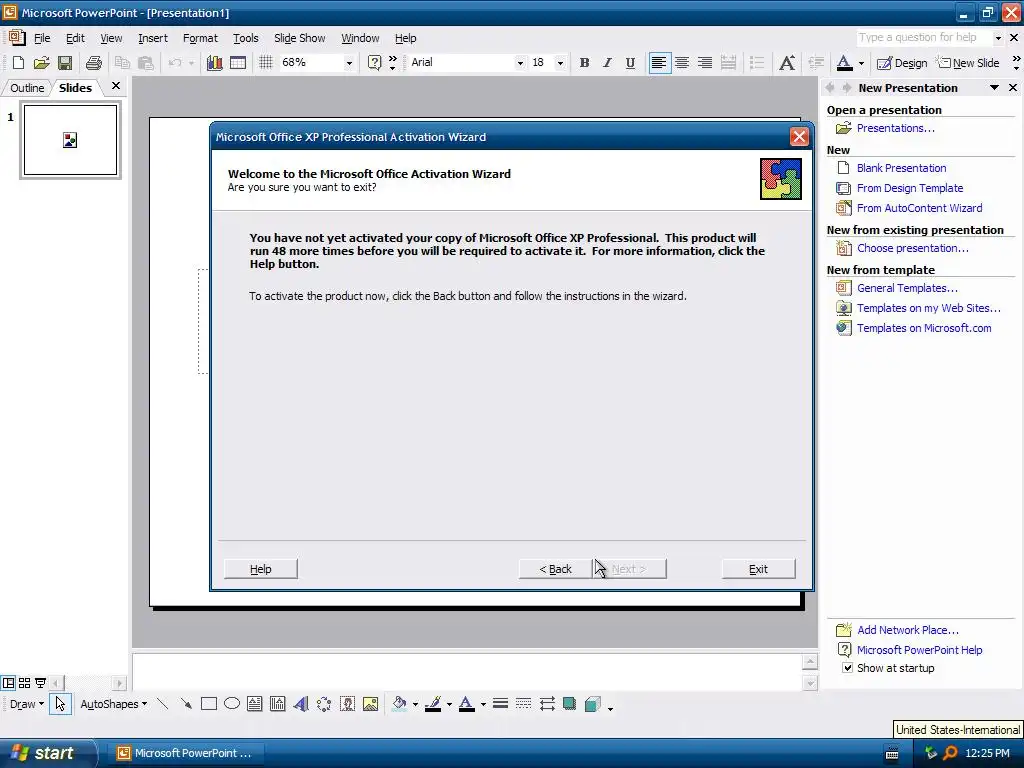The image size is (1024, 768).
Task: Open the font size 18 dropdown
Action: 560,63
